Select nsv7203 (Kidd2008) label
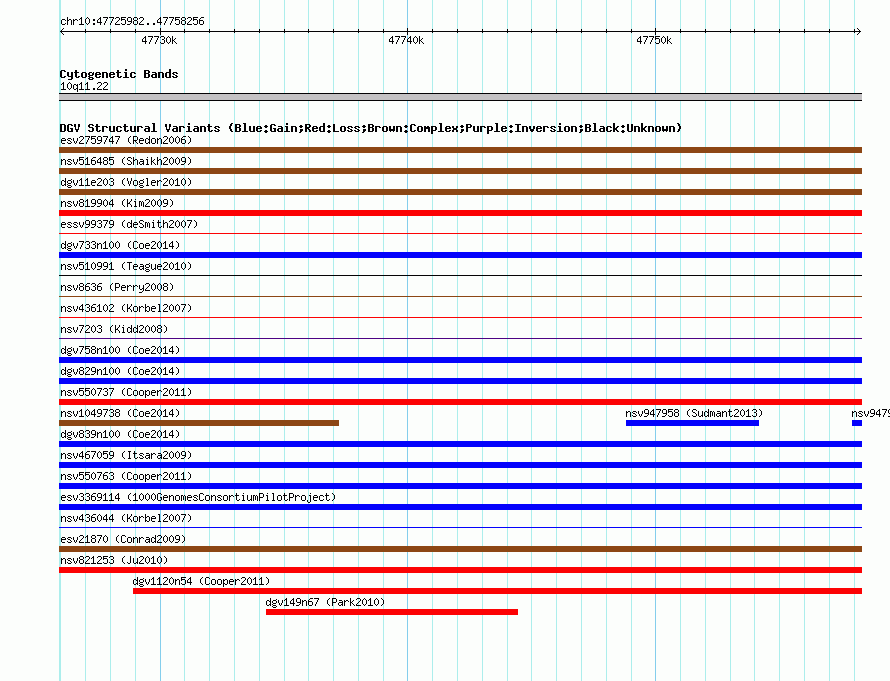The image size is (890, 681). click(114, 329)
